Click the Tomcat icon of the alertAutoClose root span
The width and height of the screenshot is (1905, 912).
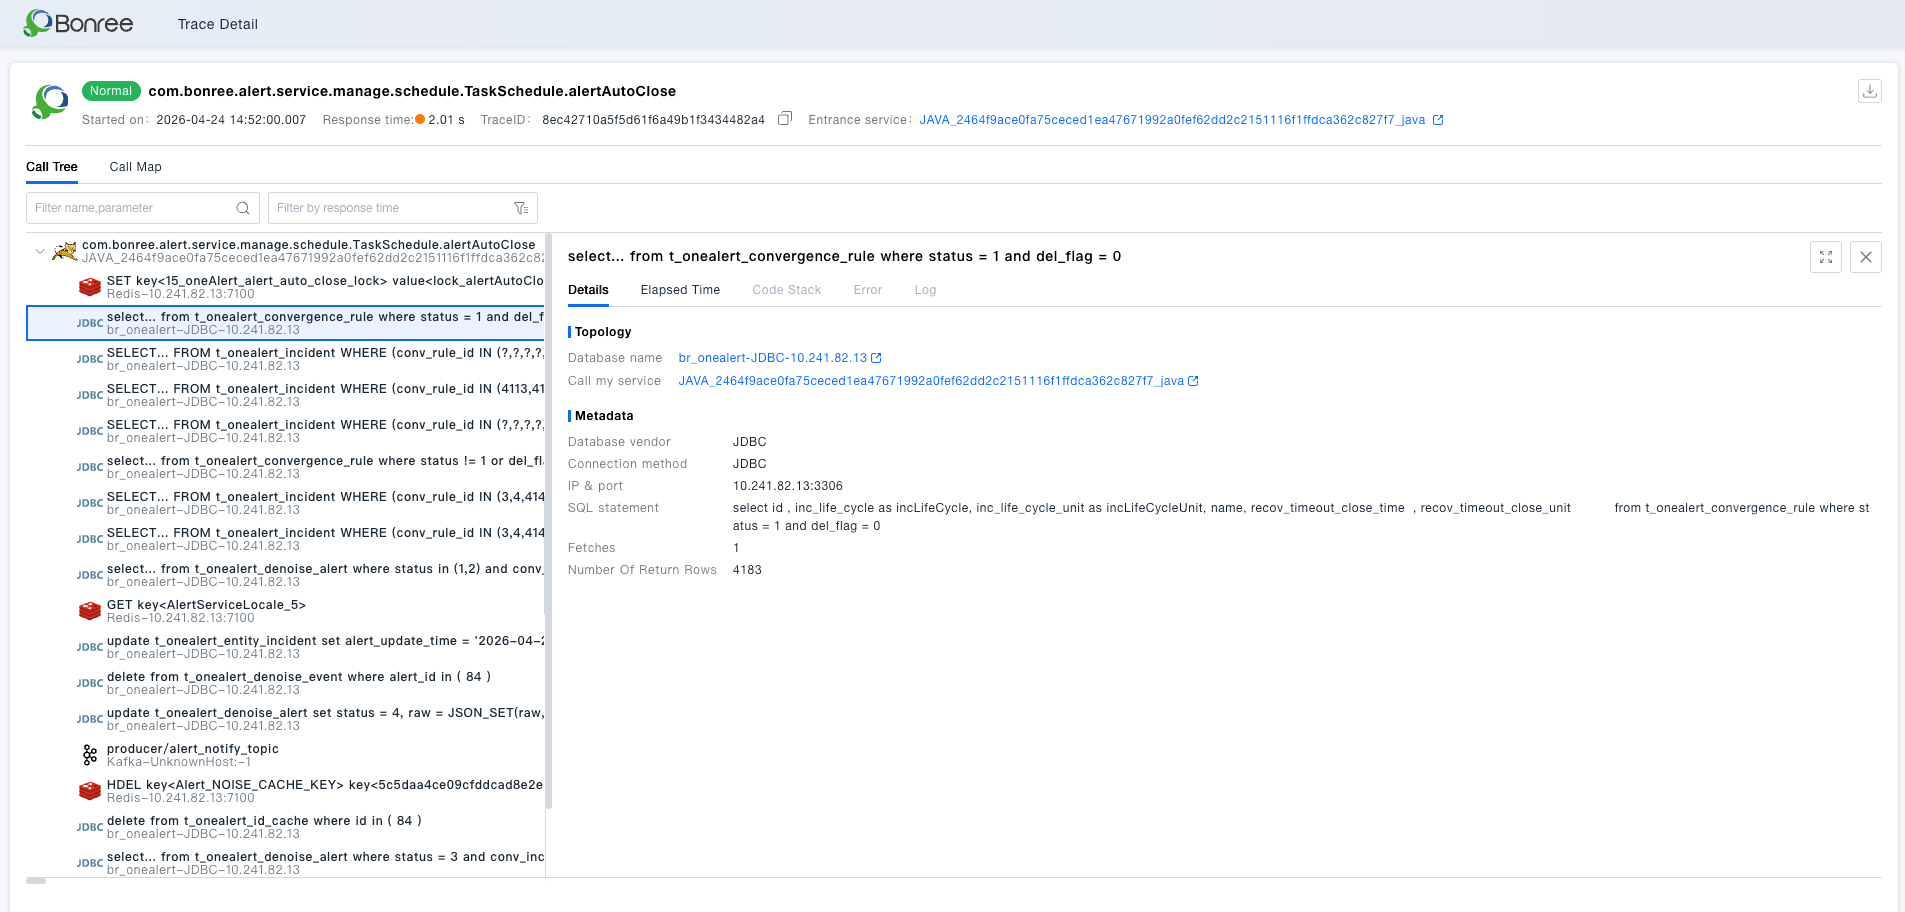pos(65,251)
